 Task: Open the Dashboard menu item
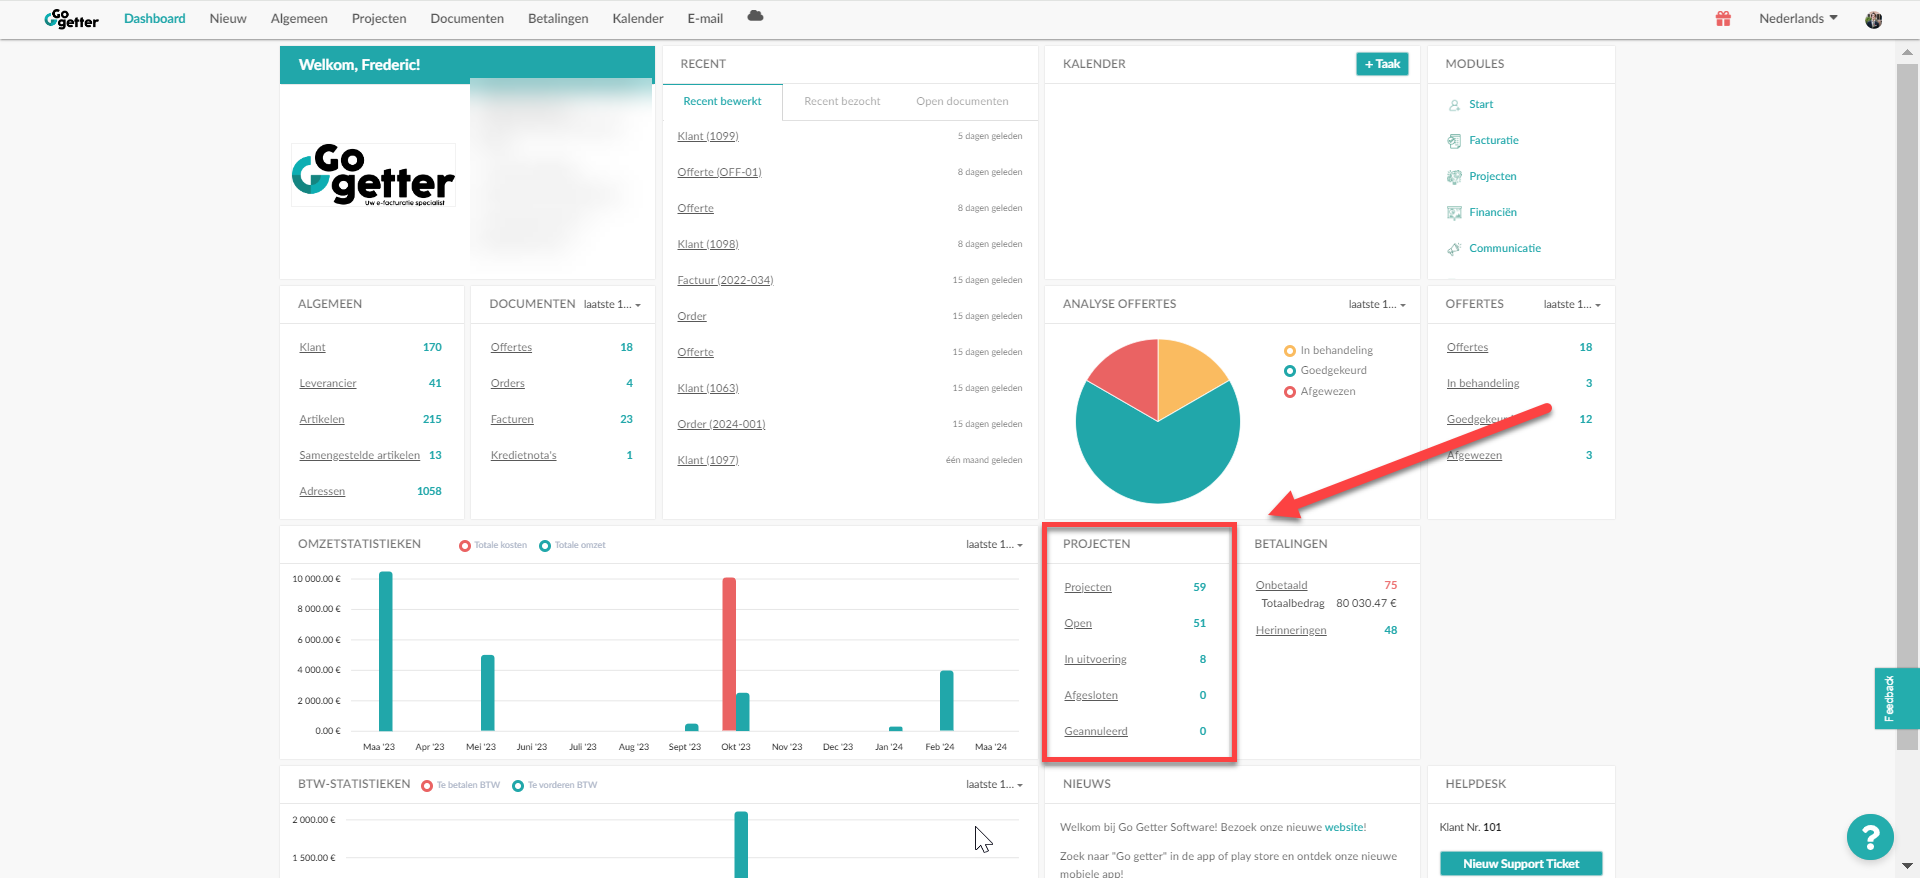(155, 19)
